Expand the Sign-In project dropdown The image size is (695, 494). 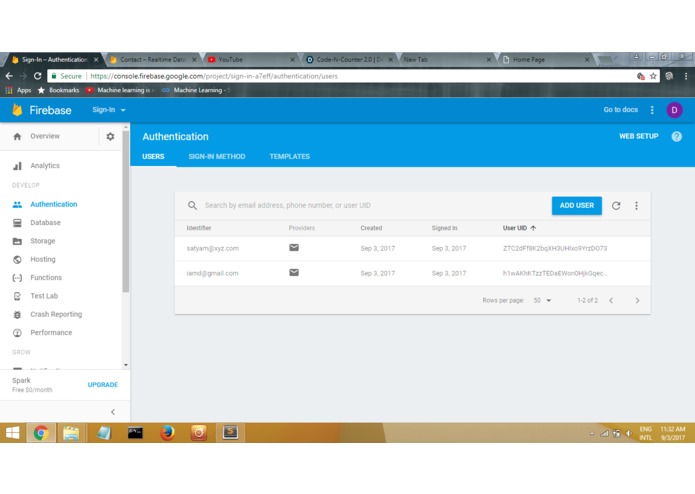click(109, 110)
